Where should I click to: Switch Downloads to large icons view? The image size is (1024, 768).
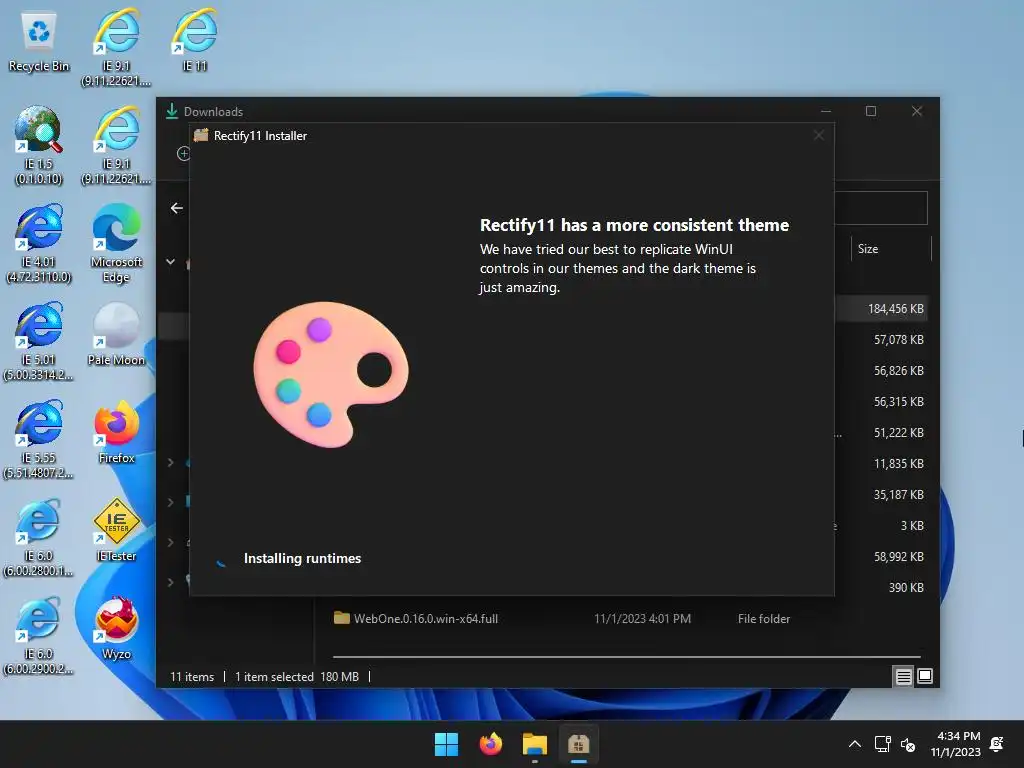pos(925,676)
